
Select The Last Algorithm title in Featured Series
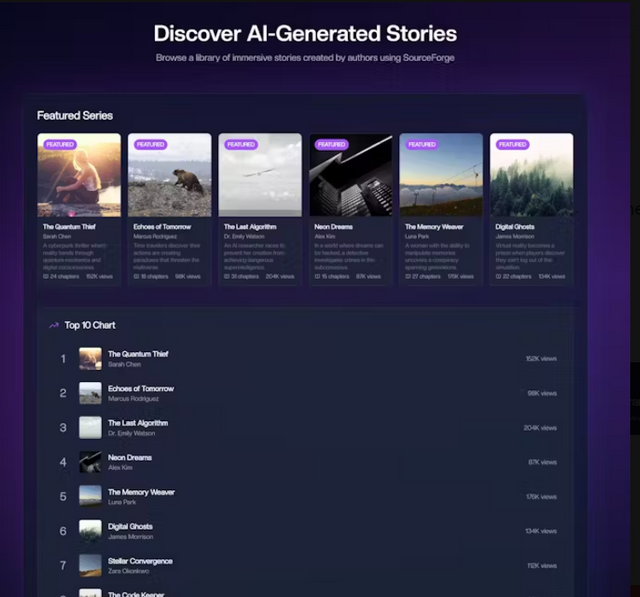250,227
